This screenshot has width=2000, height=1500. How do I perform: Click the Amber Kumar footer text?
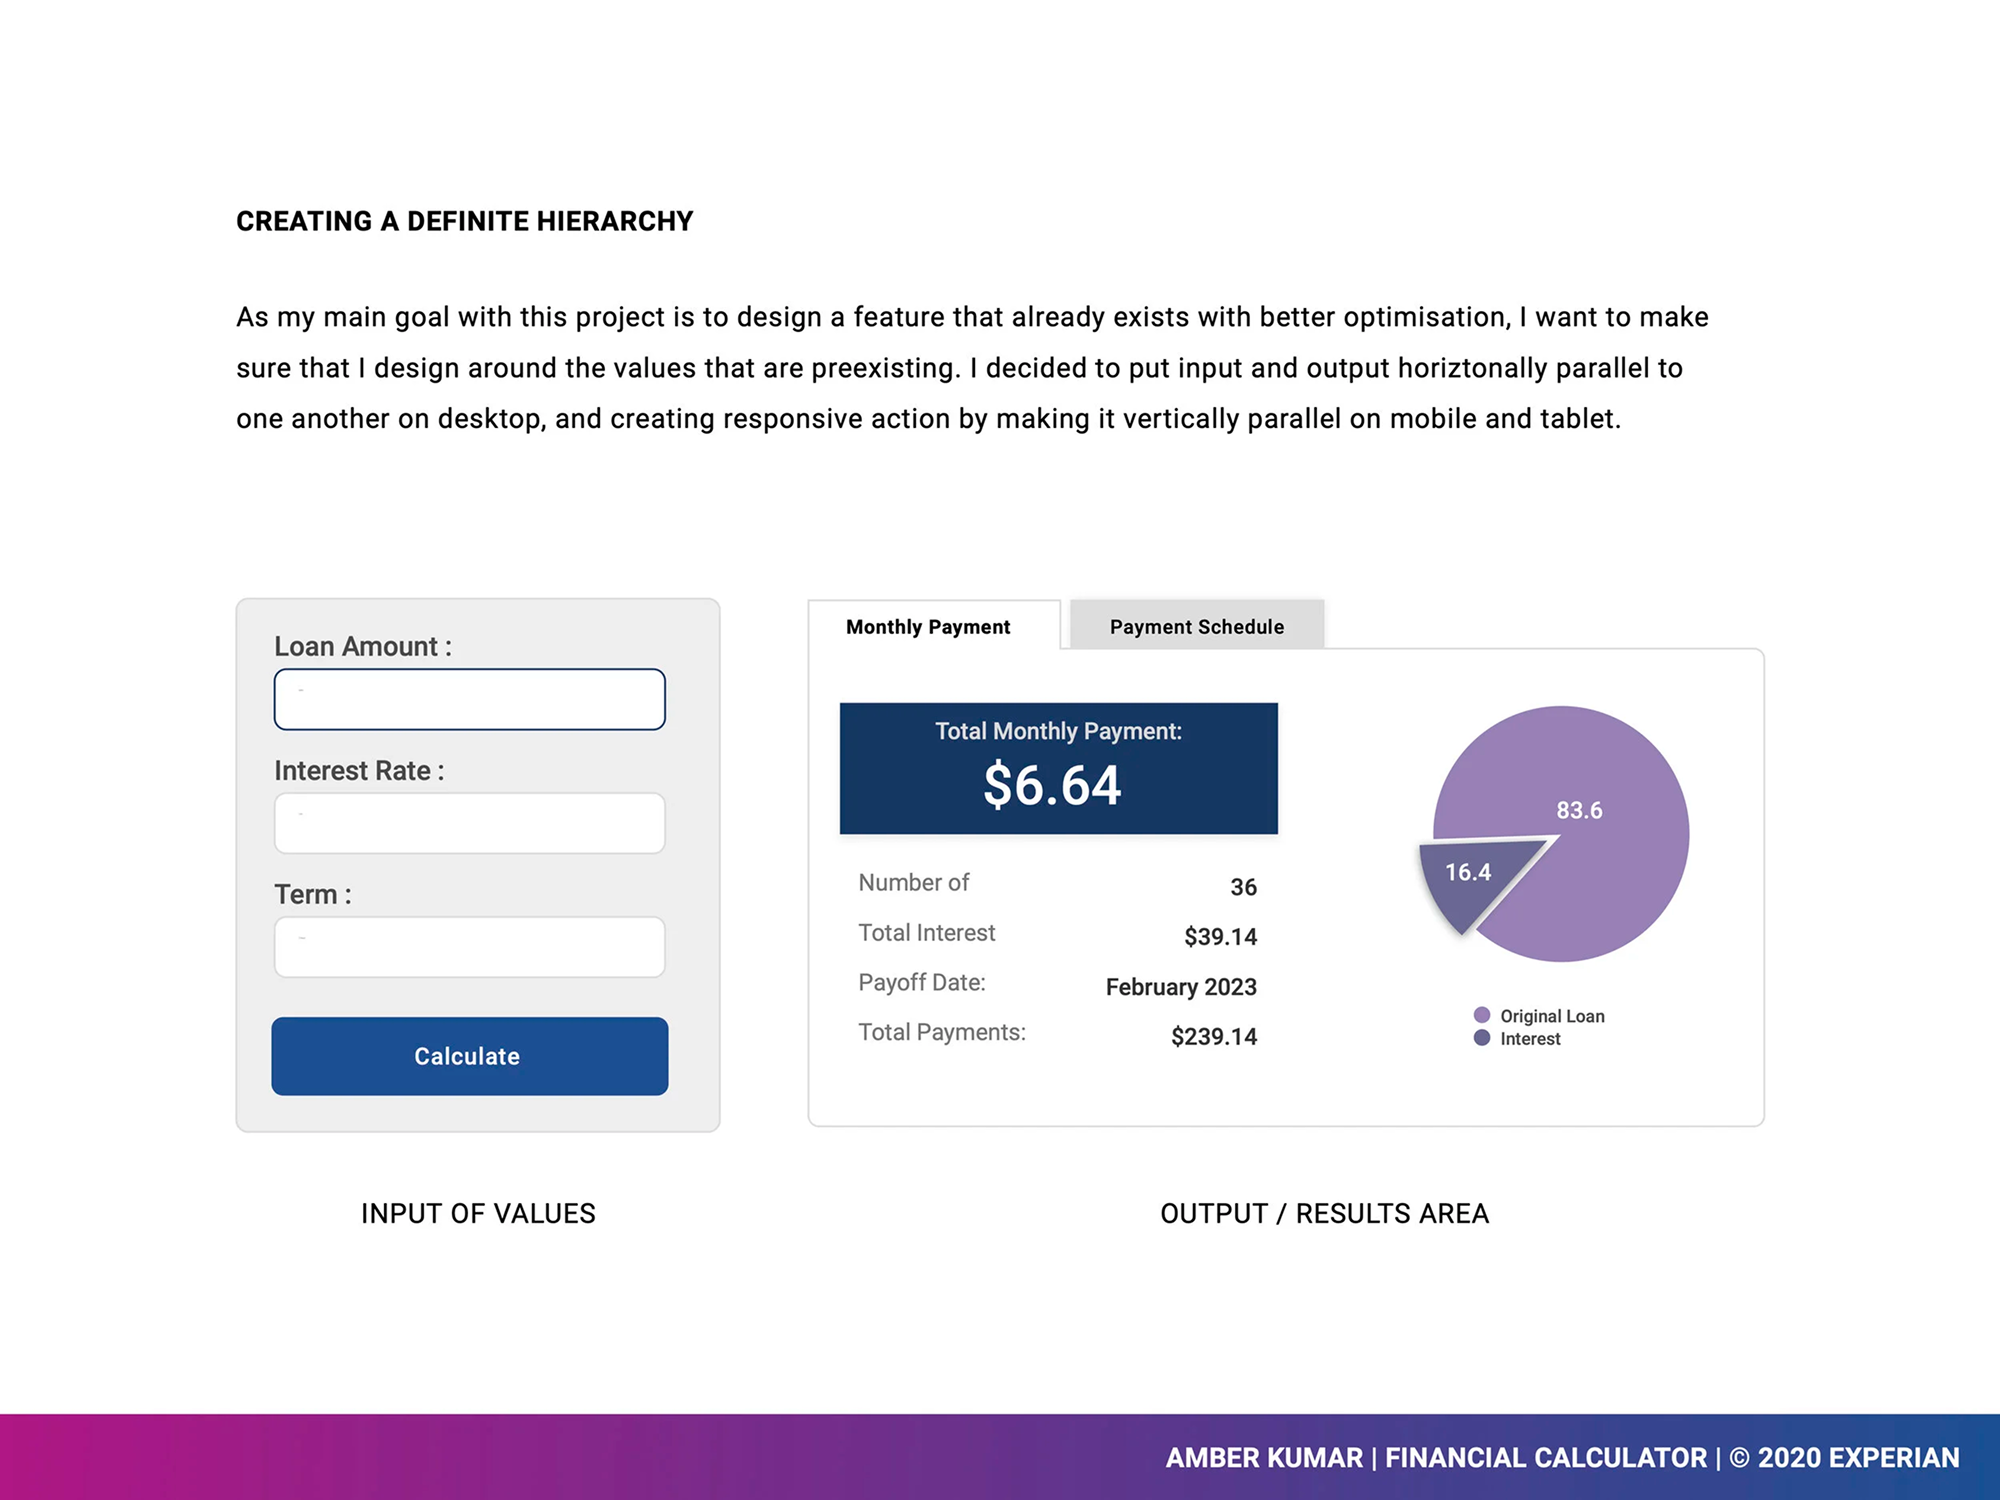(1264, 1458)
